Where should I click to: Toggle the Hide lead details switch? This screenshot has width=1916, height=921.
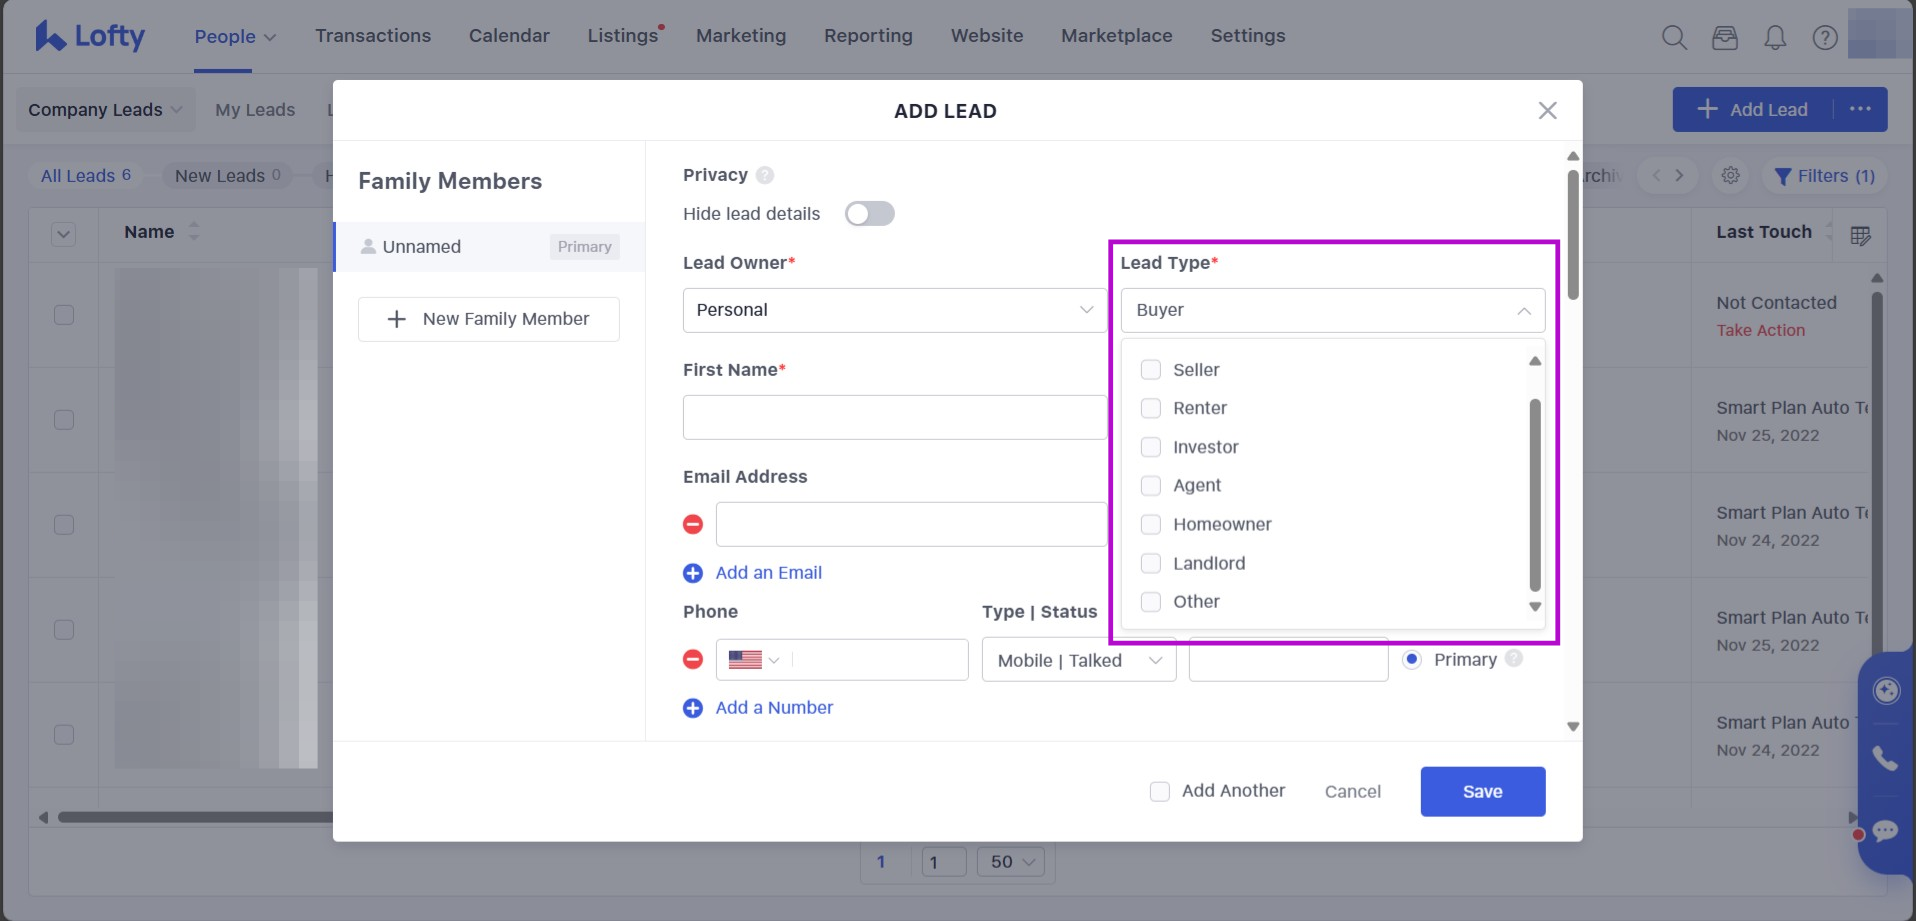[869, 214]
